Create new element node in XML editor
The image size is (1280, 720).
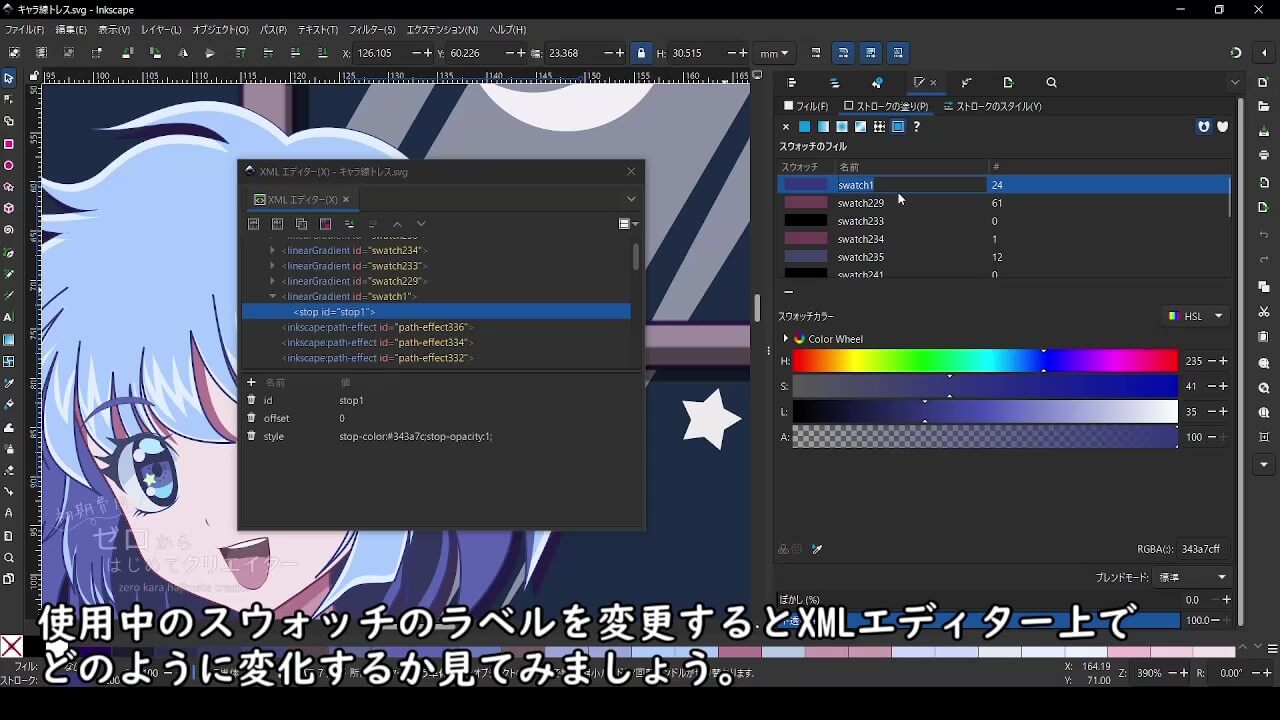[253, 224]
